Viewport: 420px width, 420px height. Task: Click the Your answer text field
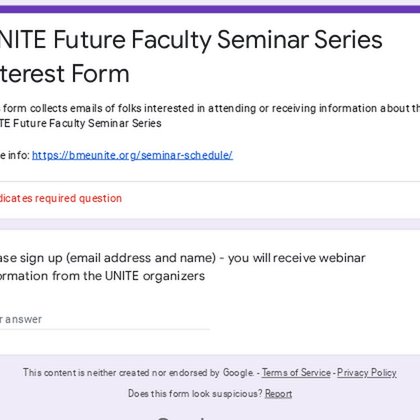point(105,319)
